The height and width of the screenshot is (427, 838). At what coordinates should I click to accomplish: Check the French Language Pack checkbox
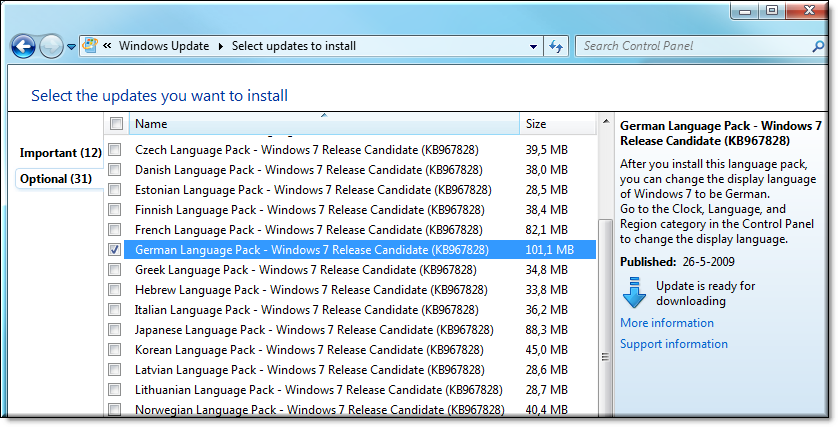click(114, 230)
